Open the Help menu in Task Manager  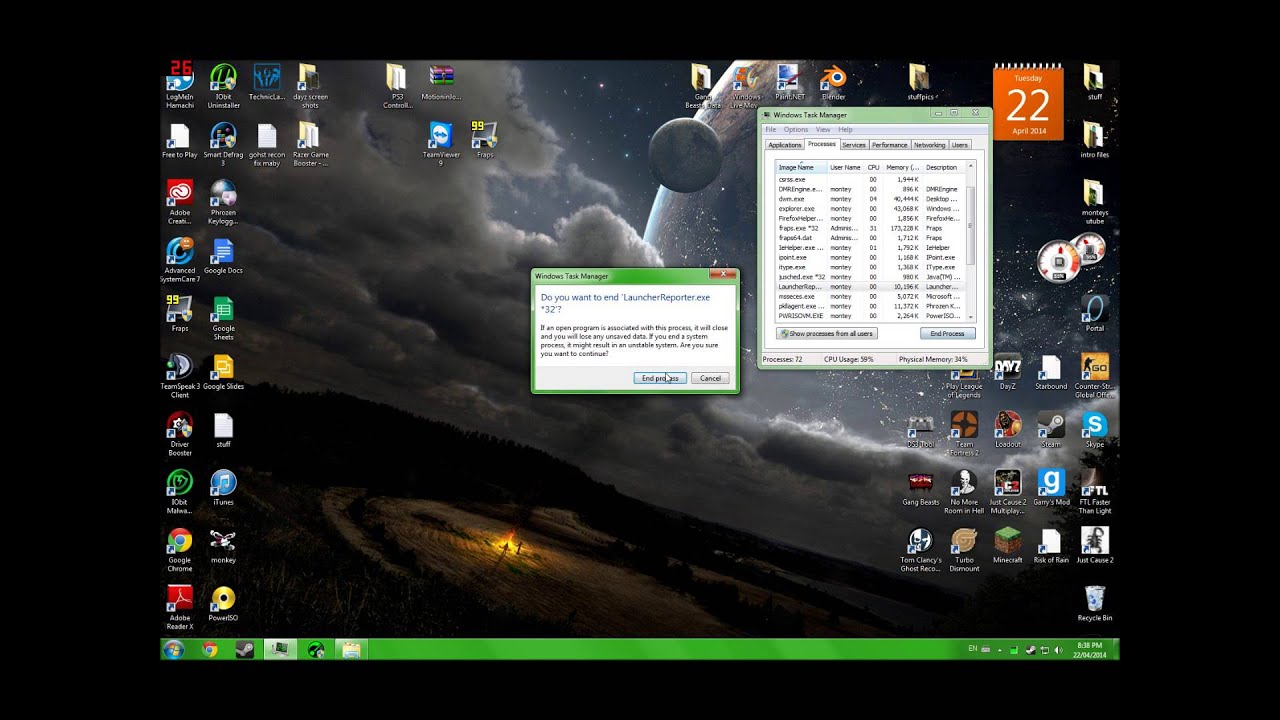pos(846,129)
